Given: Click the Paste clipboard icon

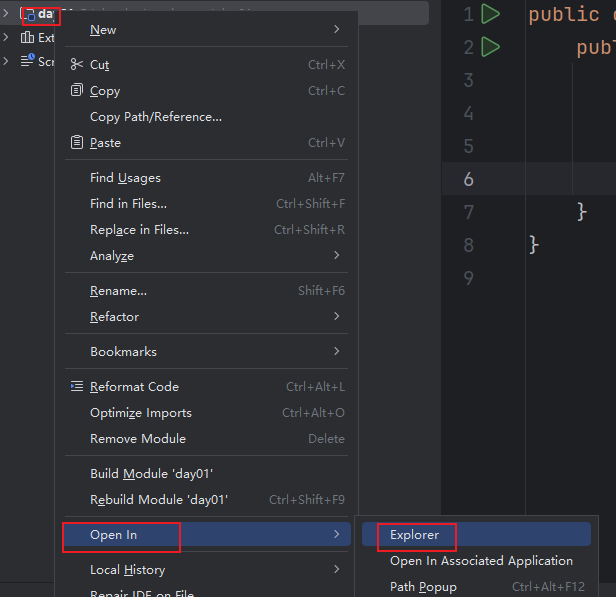Looking at the screenshot, I should coord(77,142).
